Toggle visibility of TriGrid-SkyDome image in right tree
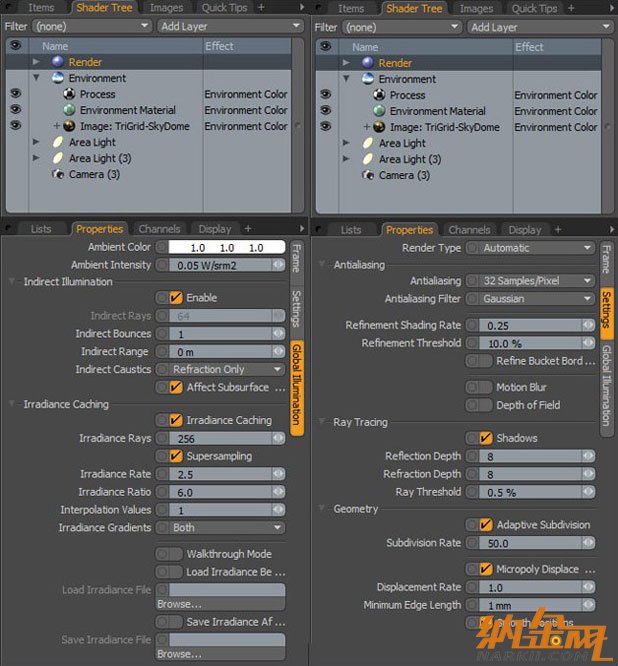618x666 pixels. (x=326, y=126)
